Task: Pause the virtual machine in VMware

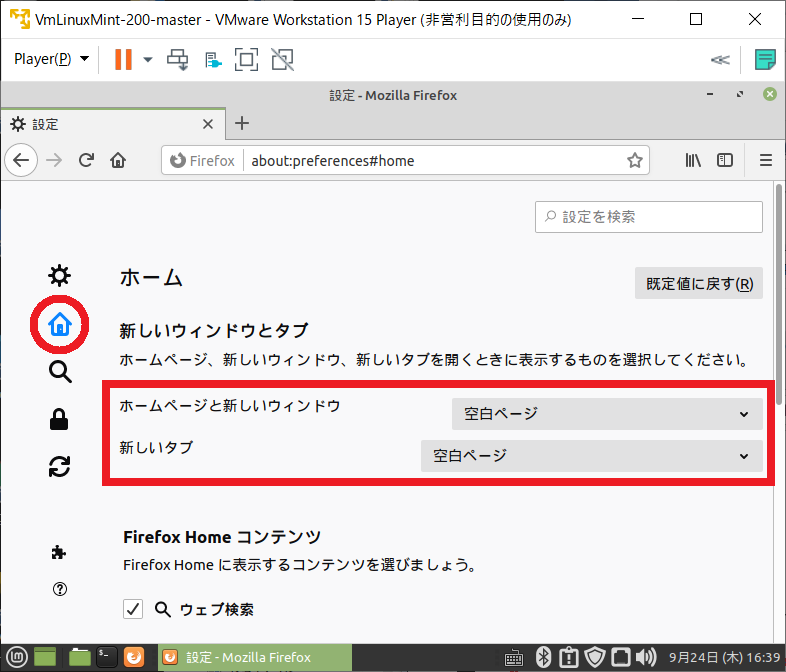Action: click(123, 59)
